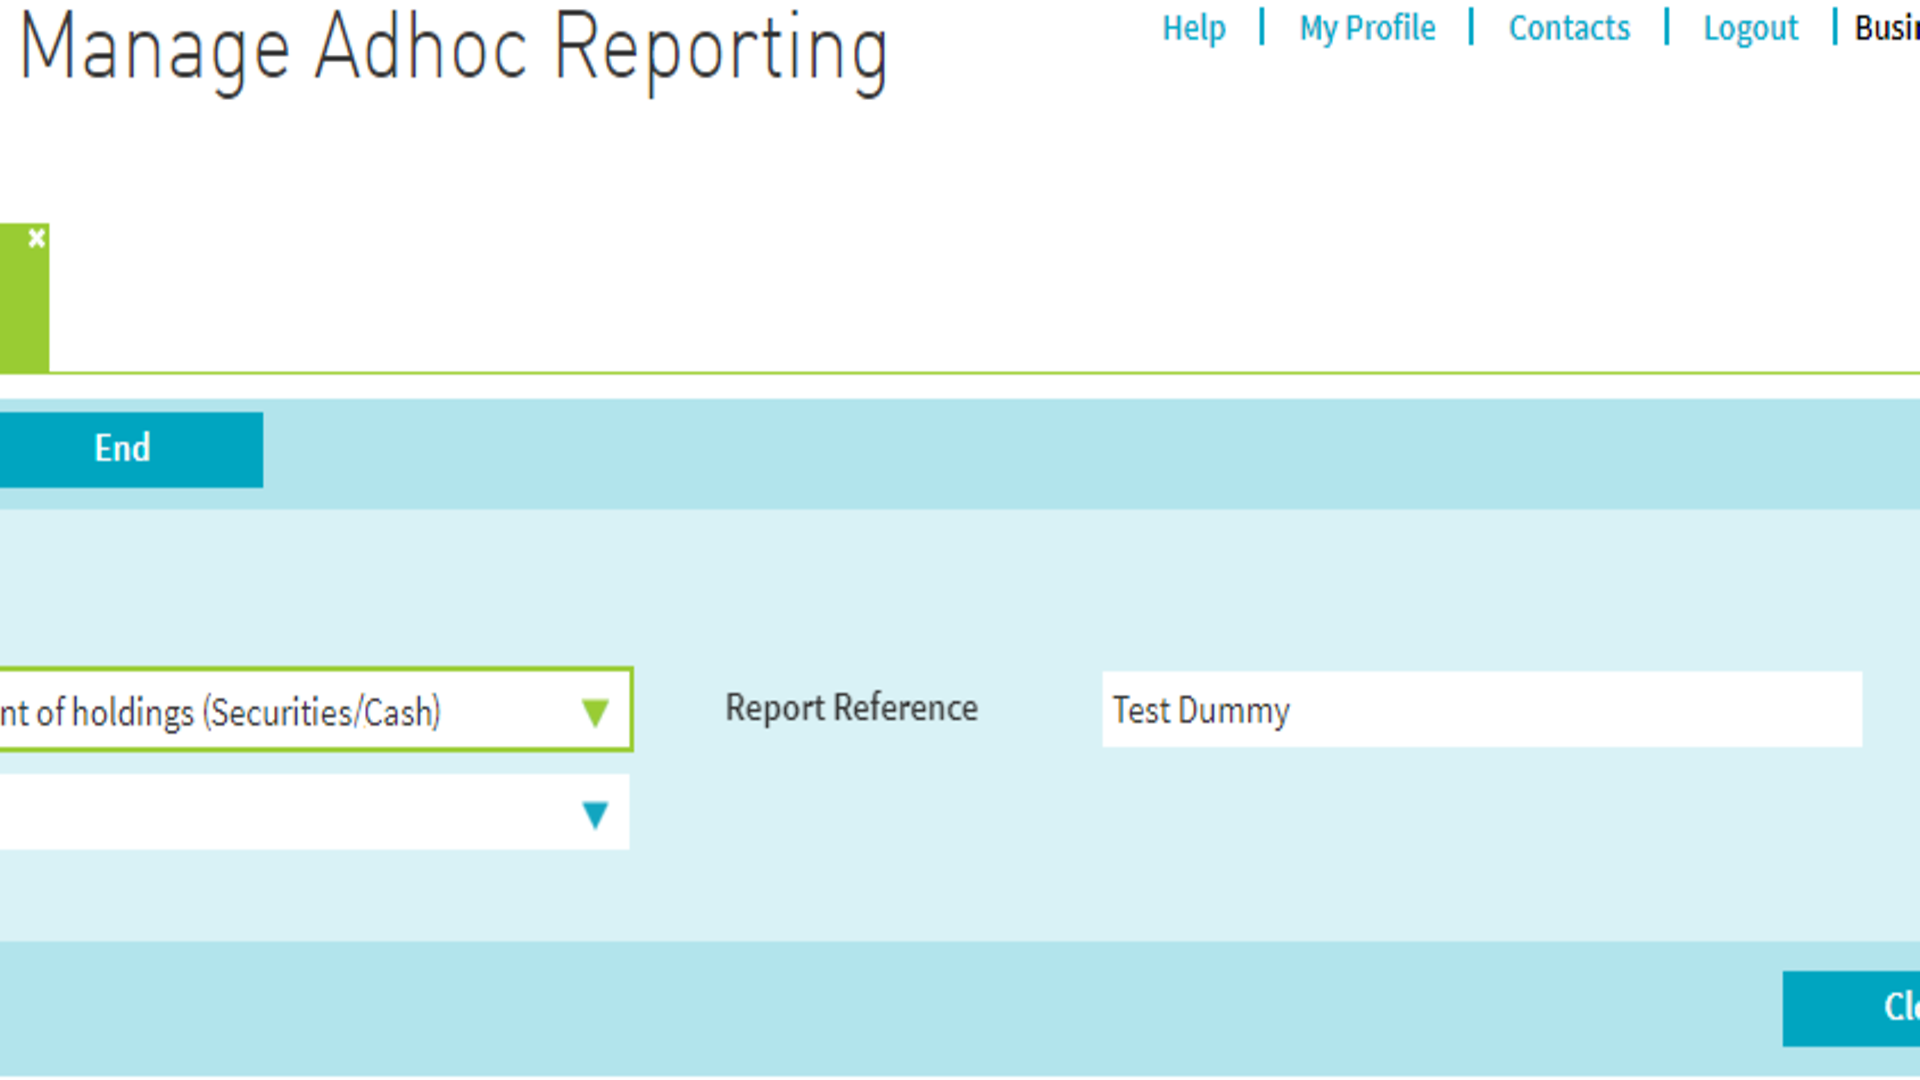The image size is (1920, 1080).
Task: Open the Contacts page
Action: coord(1569,28)
